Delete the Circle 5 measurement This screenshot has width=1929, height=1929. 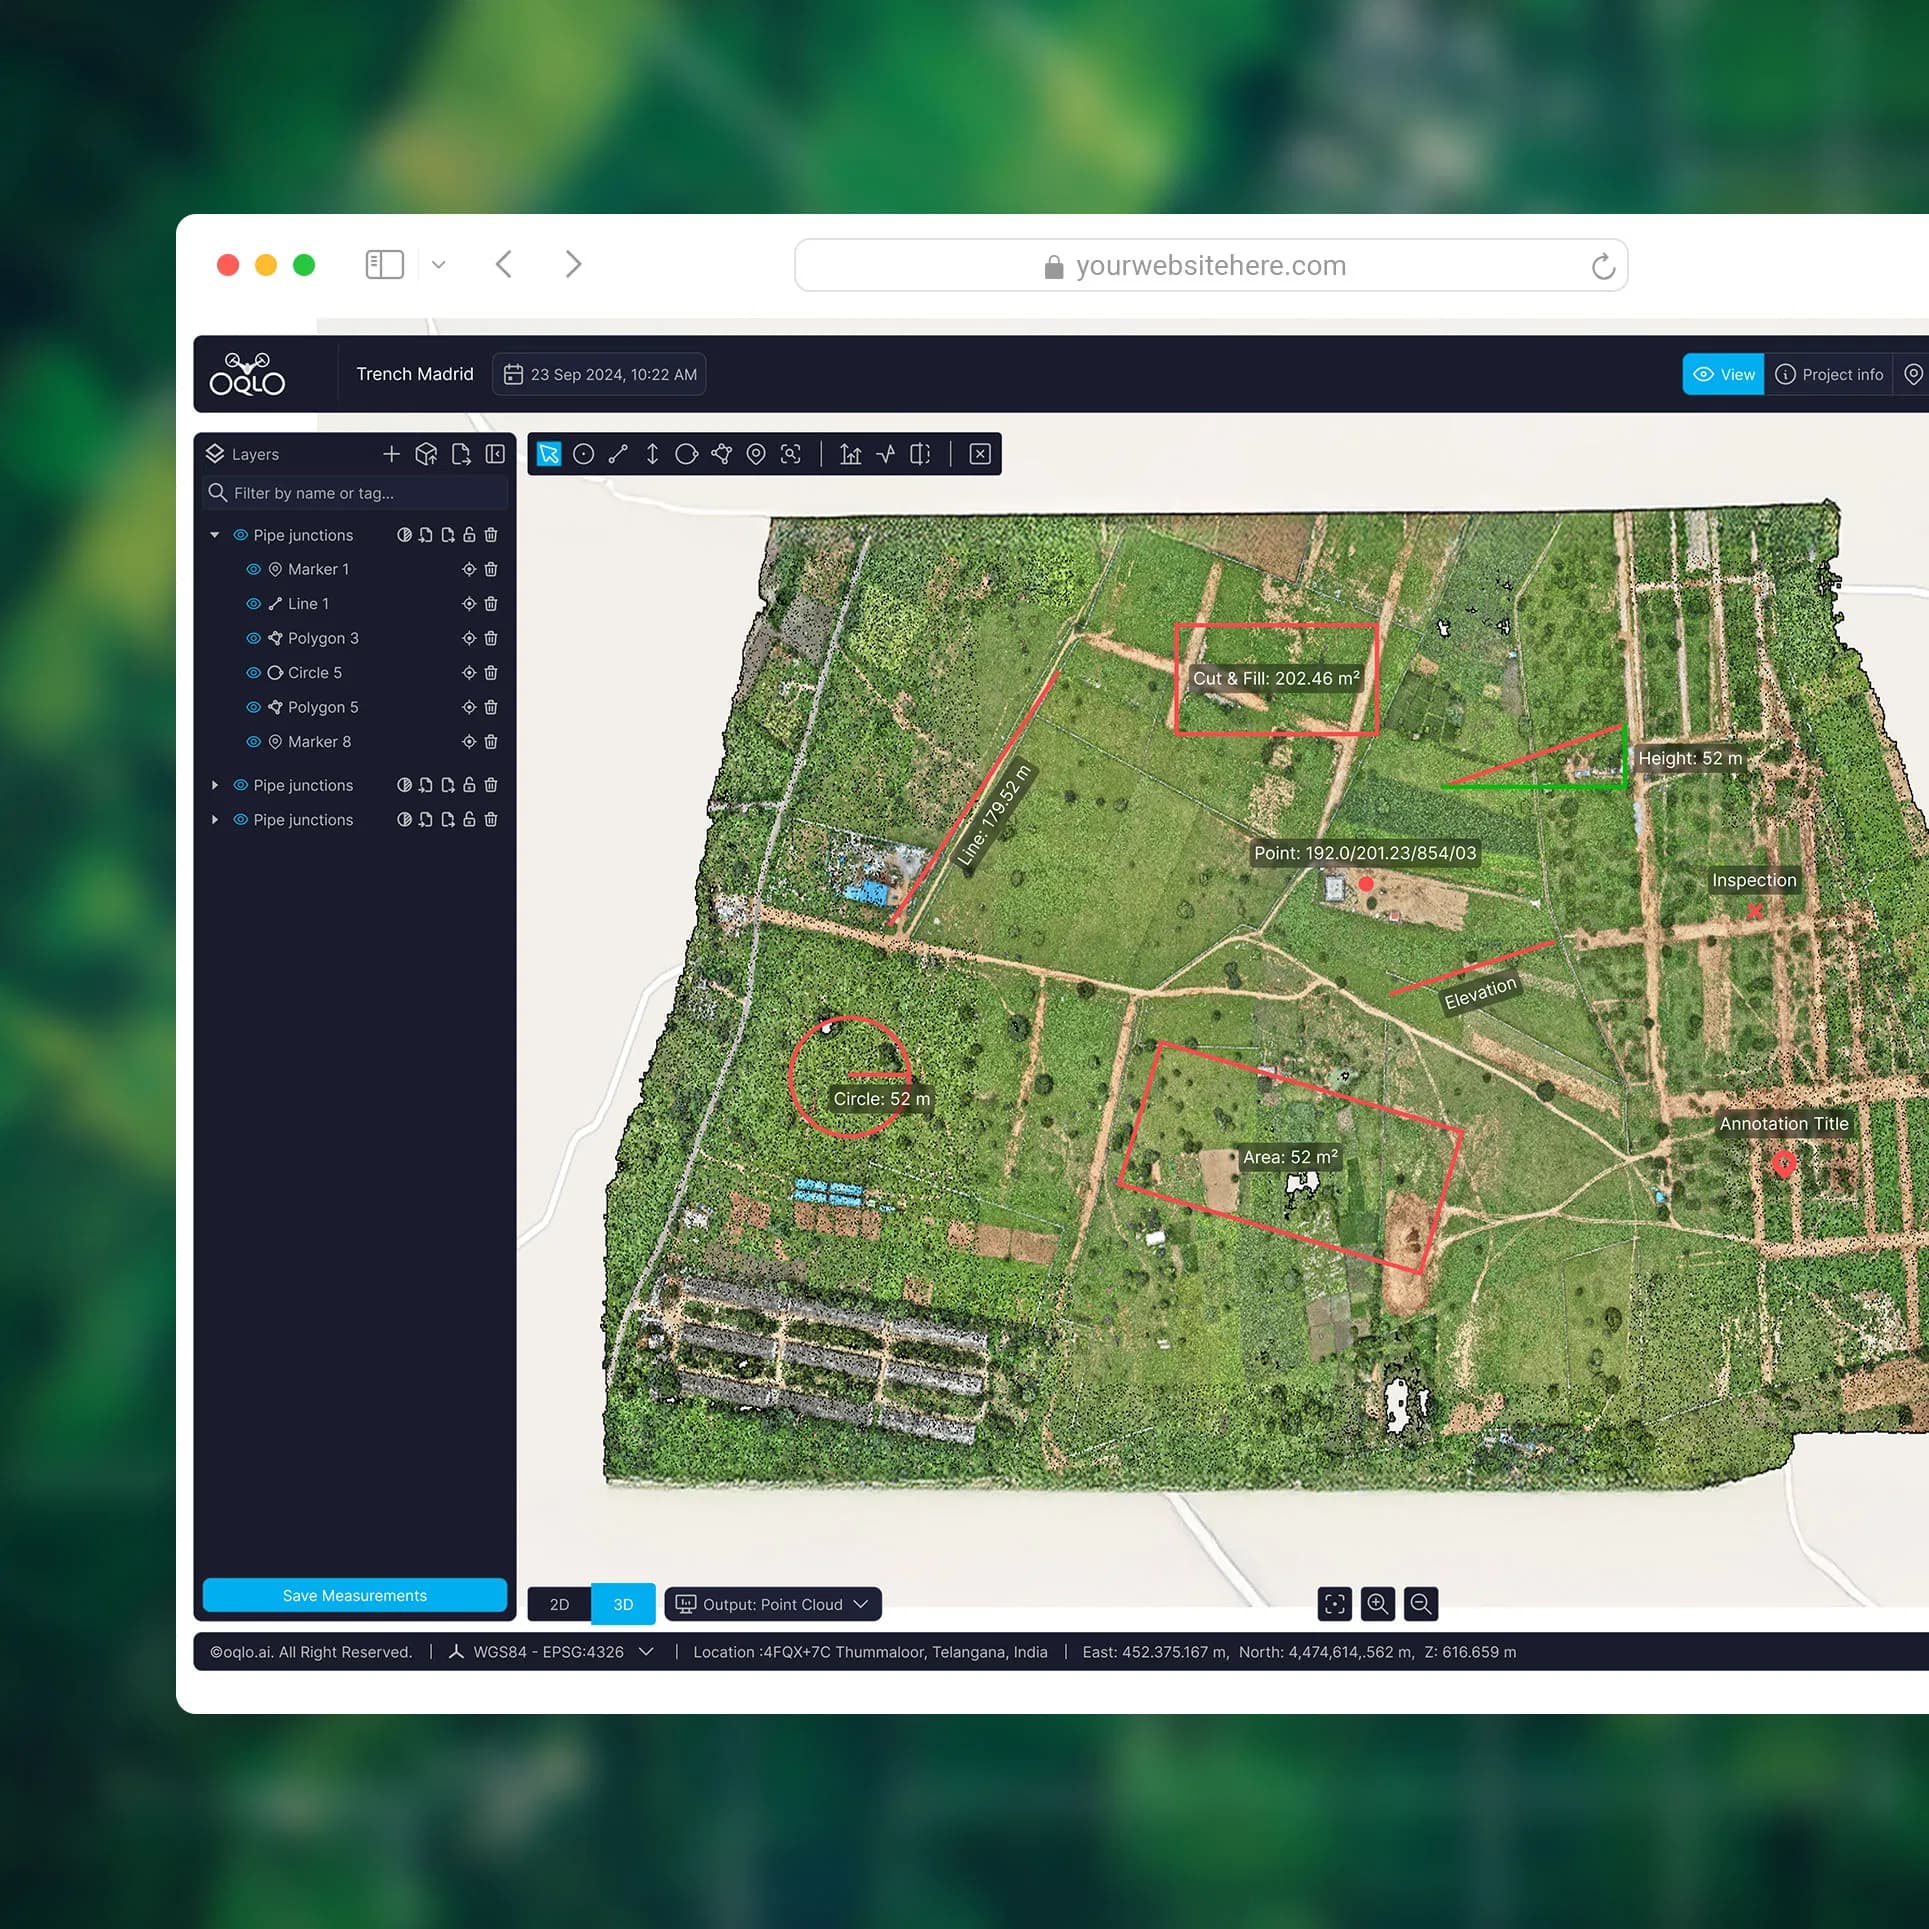(491, 673)
